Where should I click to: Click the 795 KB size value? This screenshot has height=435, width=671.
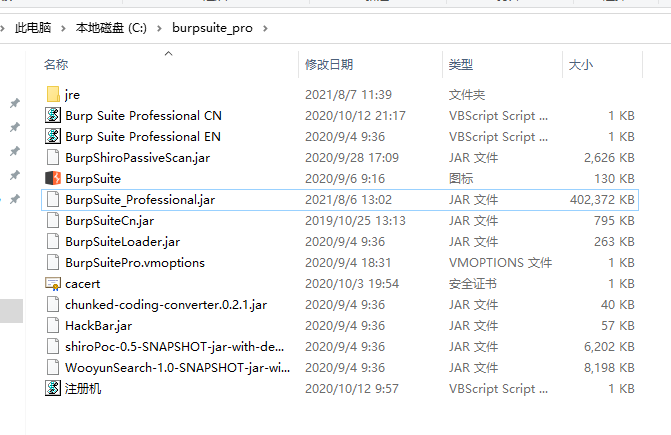pyautogui.click(x=615, y=221)
